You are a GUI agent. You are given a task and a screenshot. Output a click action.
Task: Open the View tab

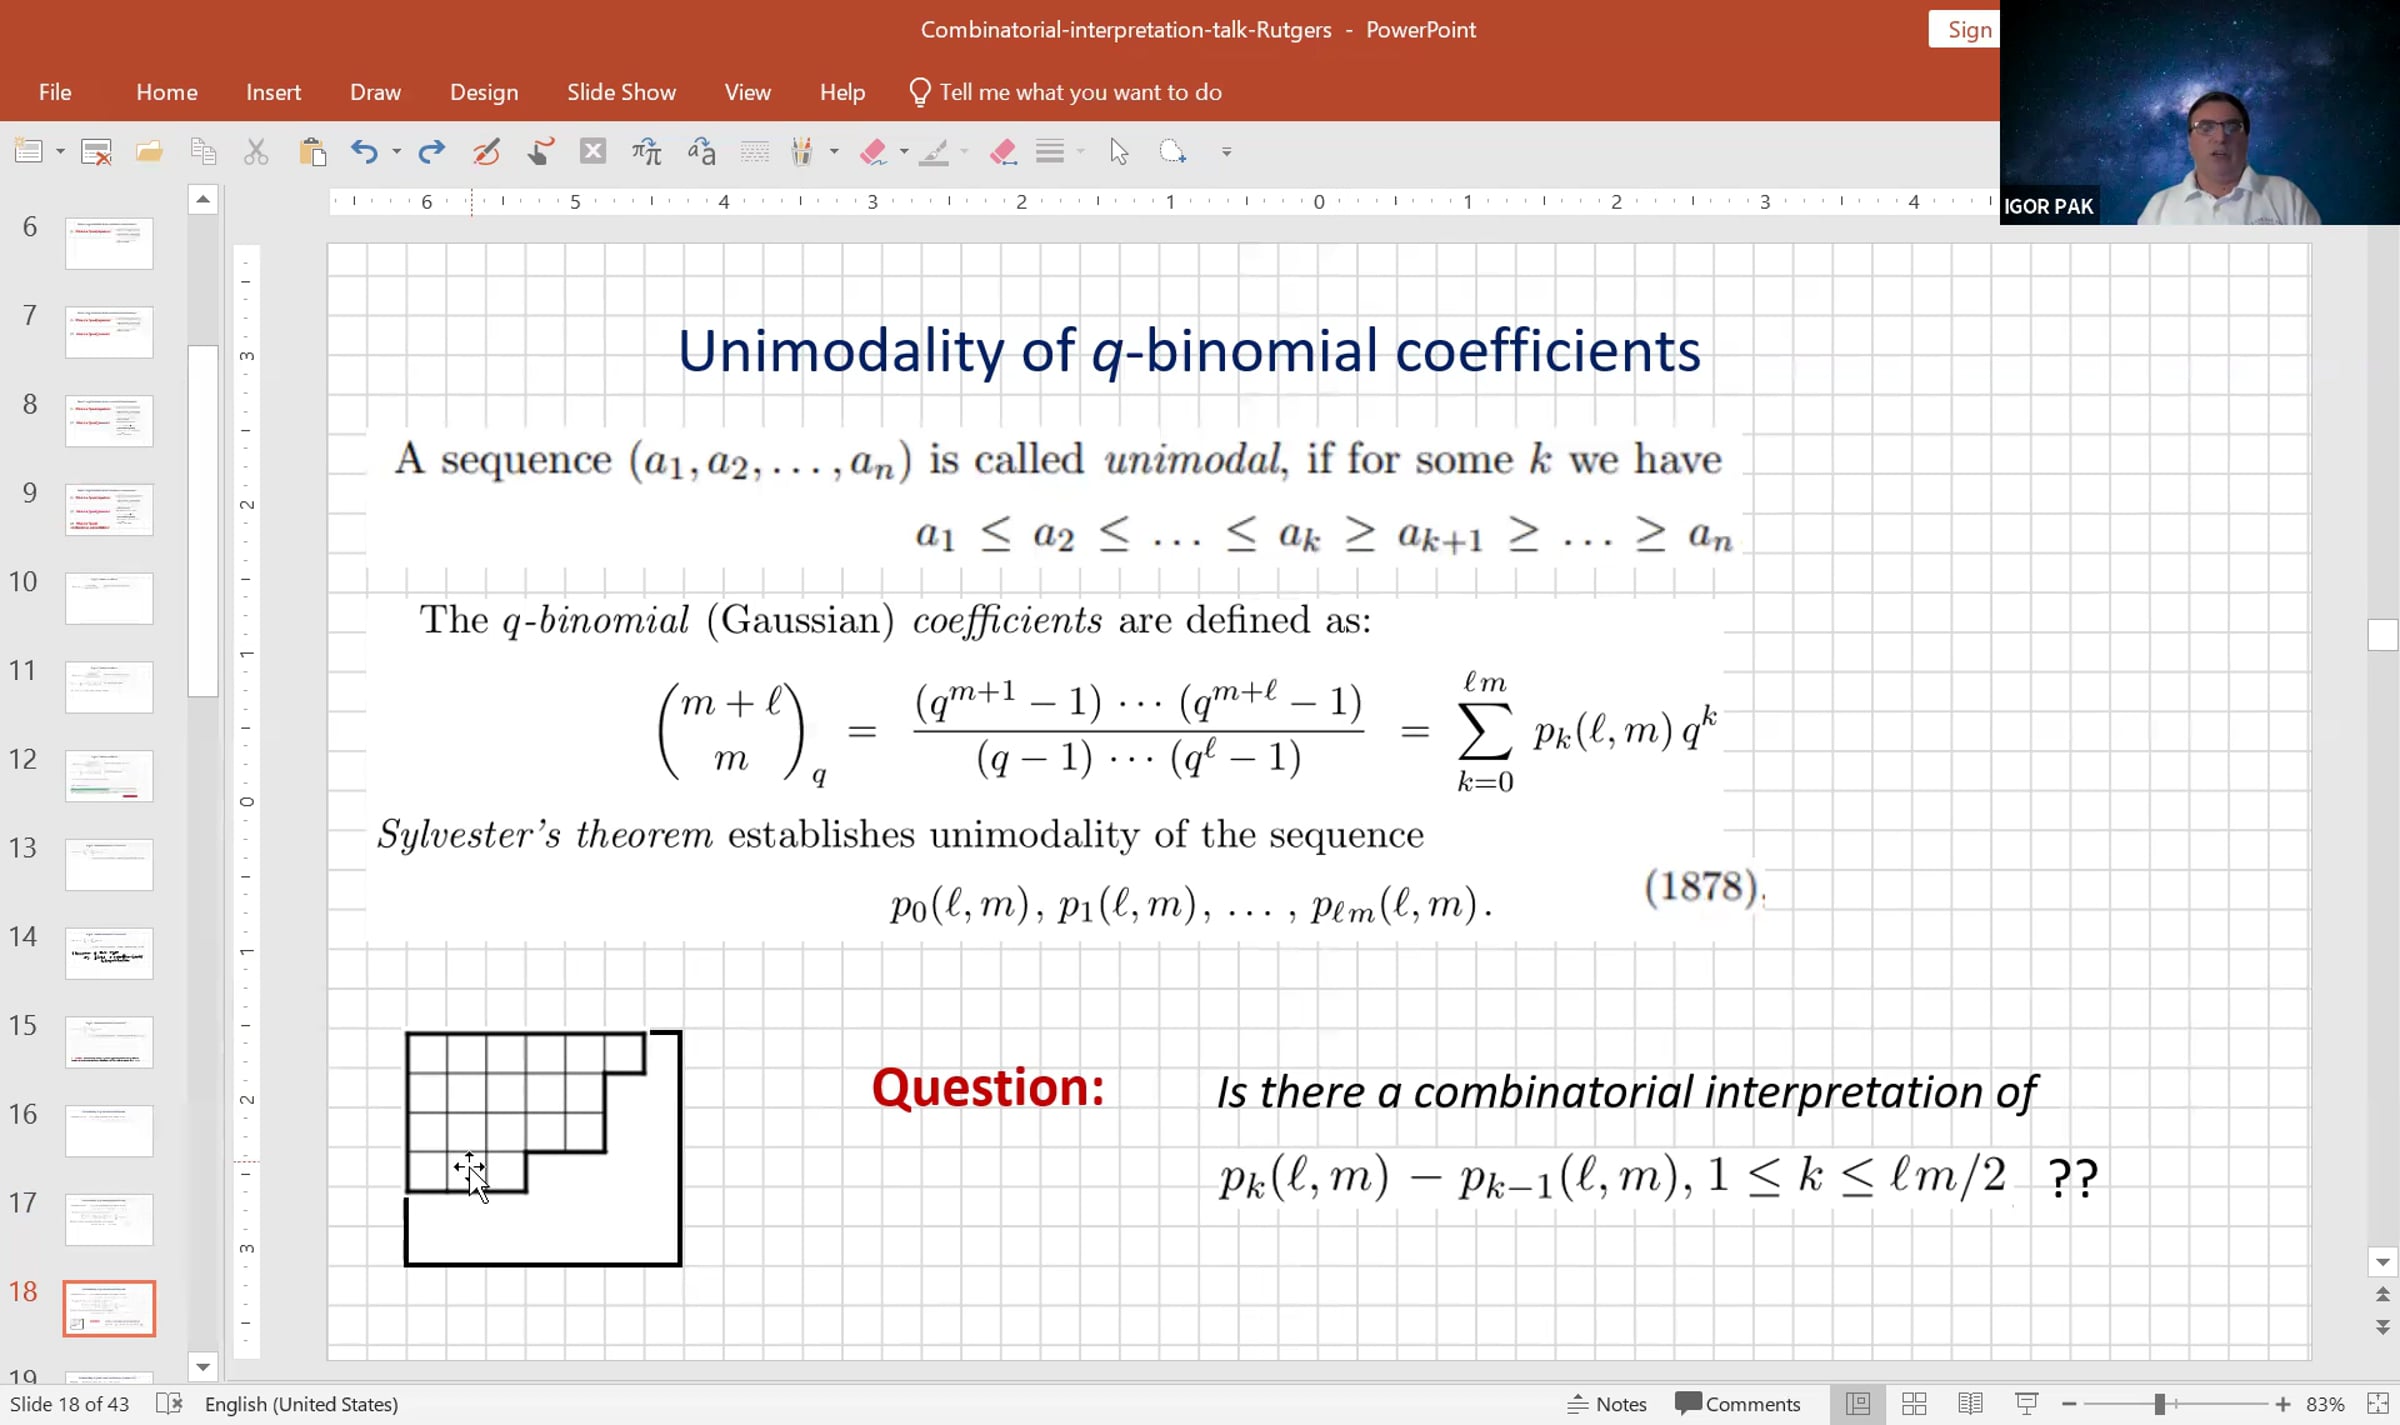747,92
